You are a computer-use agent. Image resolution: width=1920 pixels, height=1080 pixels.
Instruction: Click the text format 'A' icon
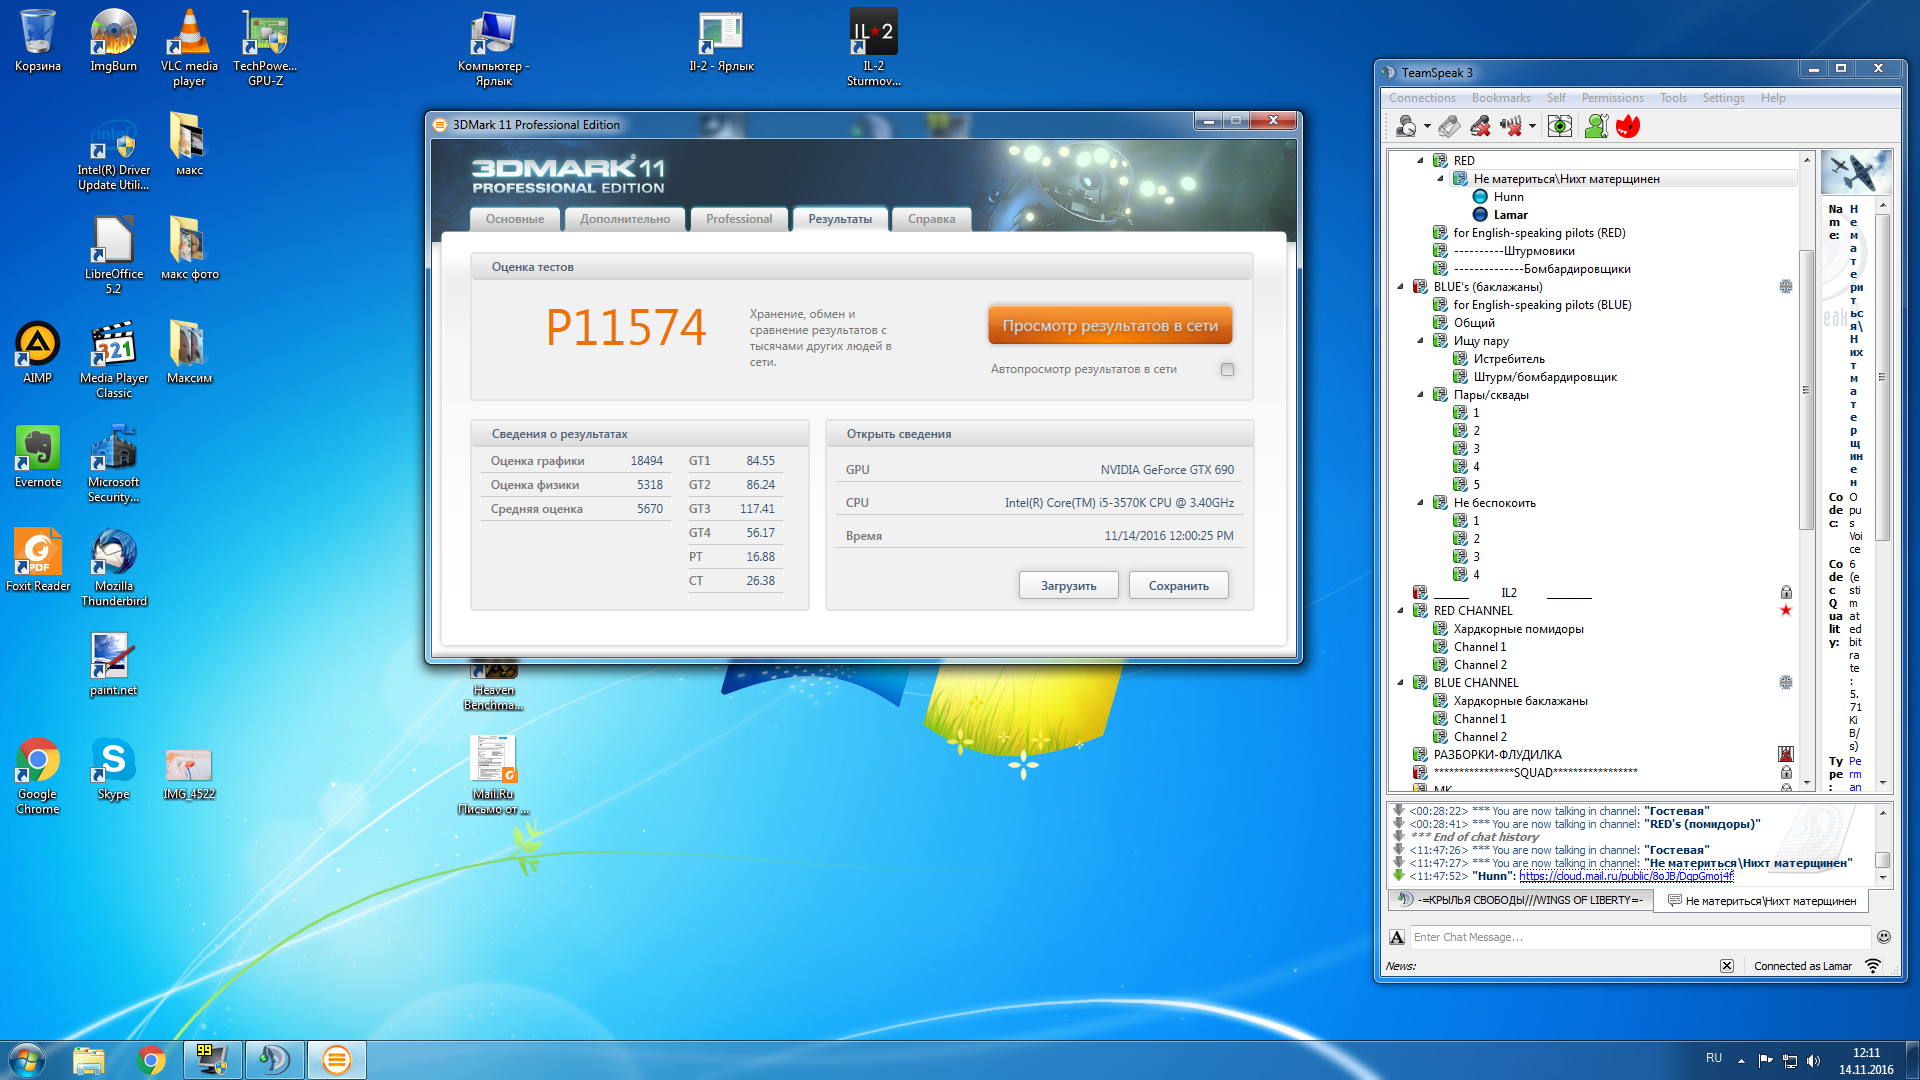(1397, 937)
